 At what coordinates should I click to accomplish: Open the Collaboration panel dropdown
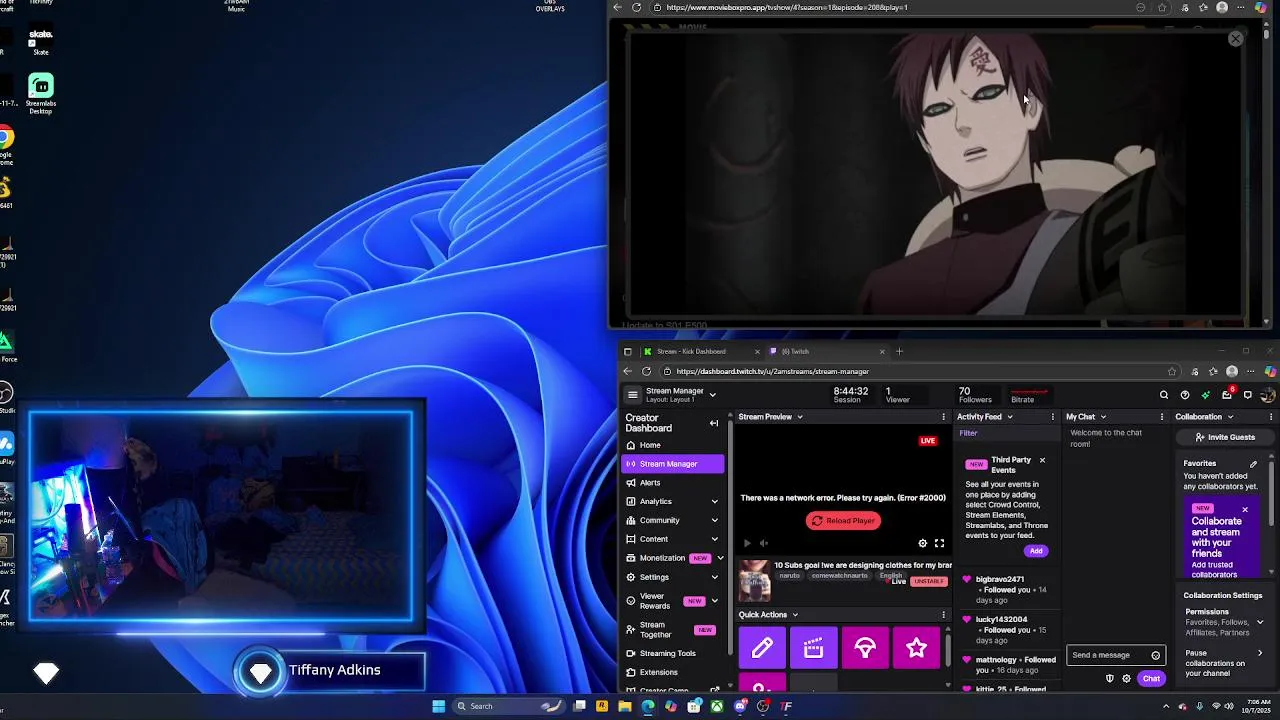coord(1230,417)
